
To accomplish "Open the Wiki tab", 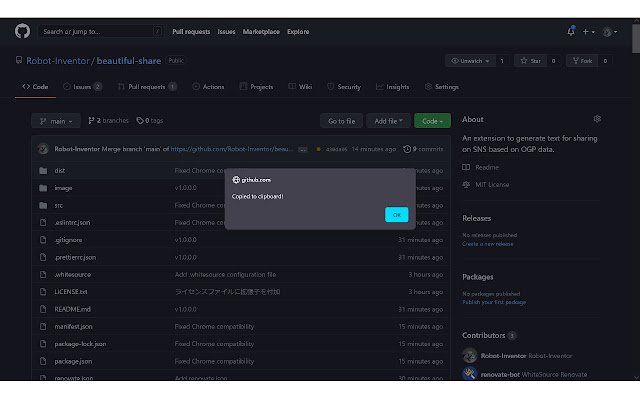I will (300, 87).
